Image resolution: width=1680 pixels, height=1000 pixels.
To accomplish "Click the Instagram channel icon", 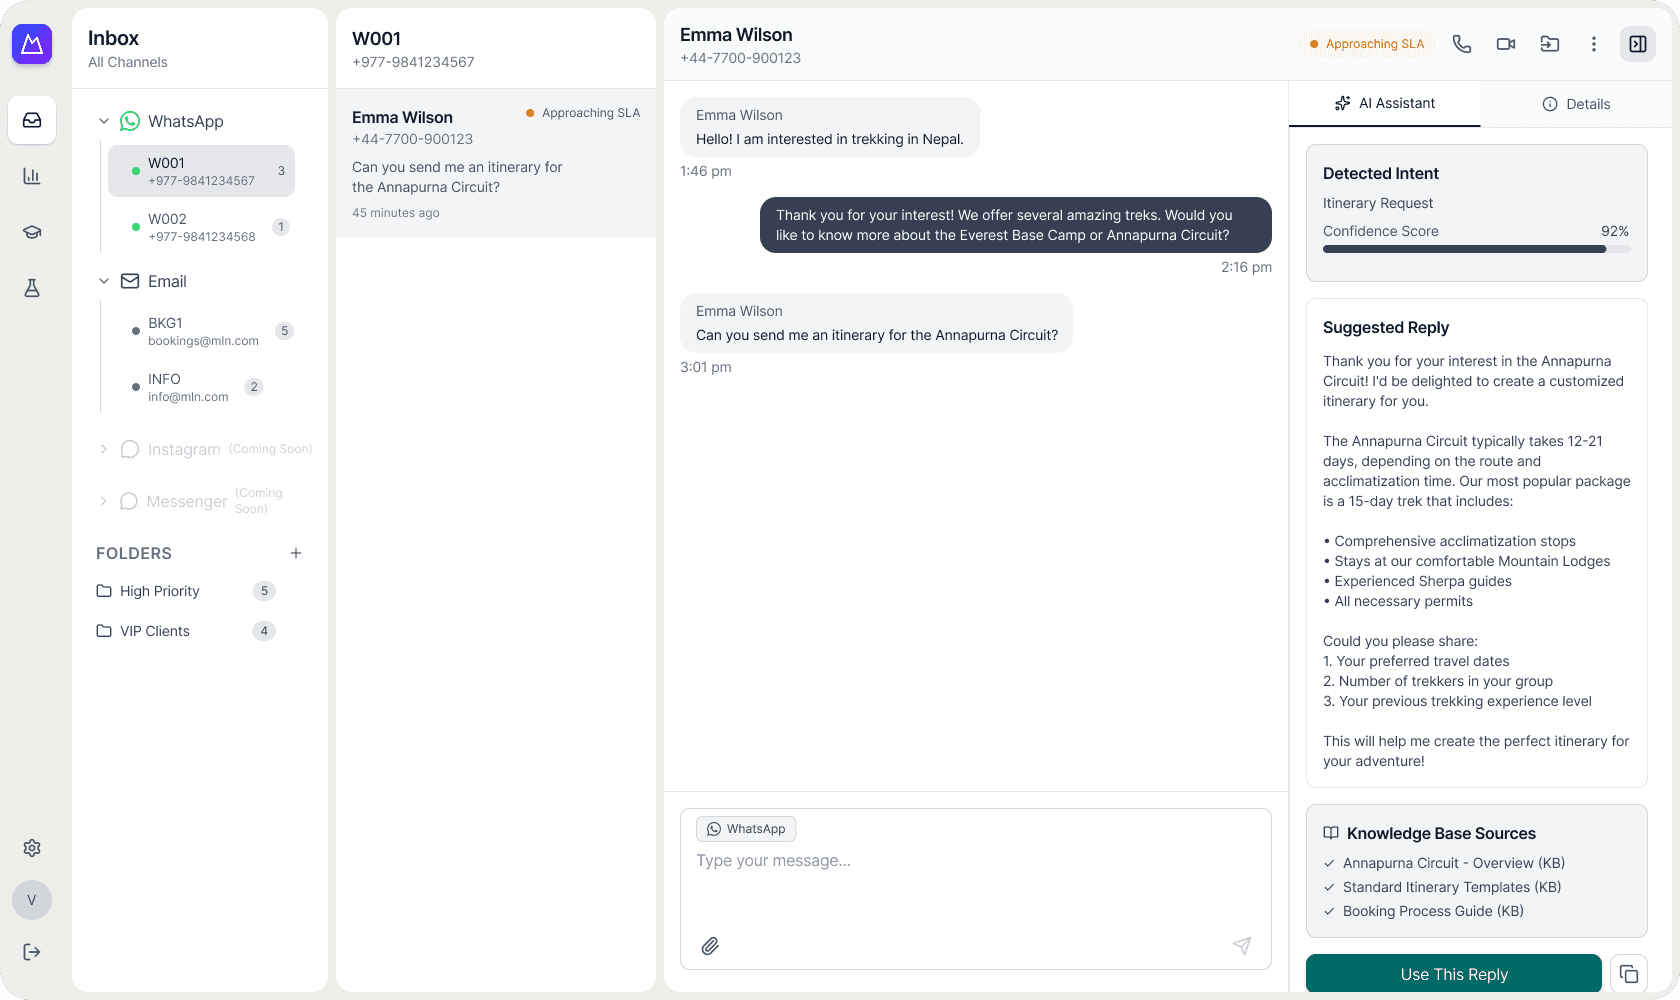I will (130, 449).
